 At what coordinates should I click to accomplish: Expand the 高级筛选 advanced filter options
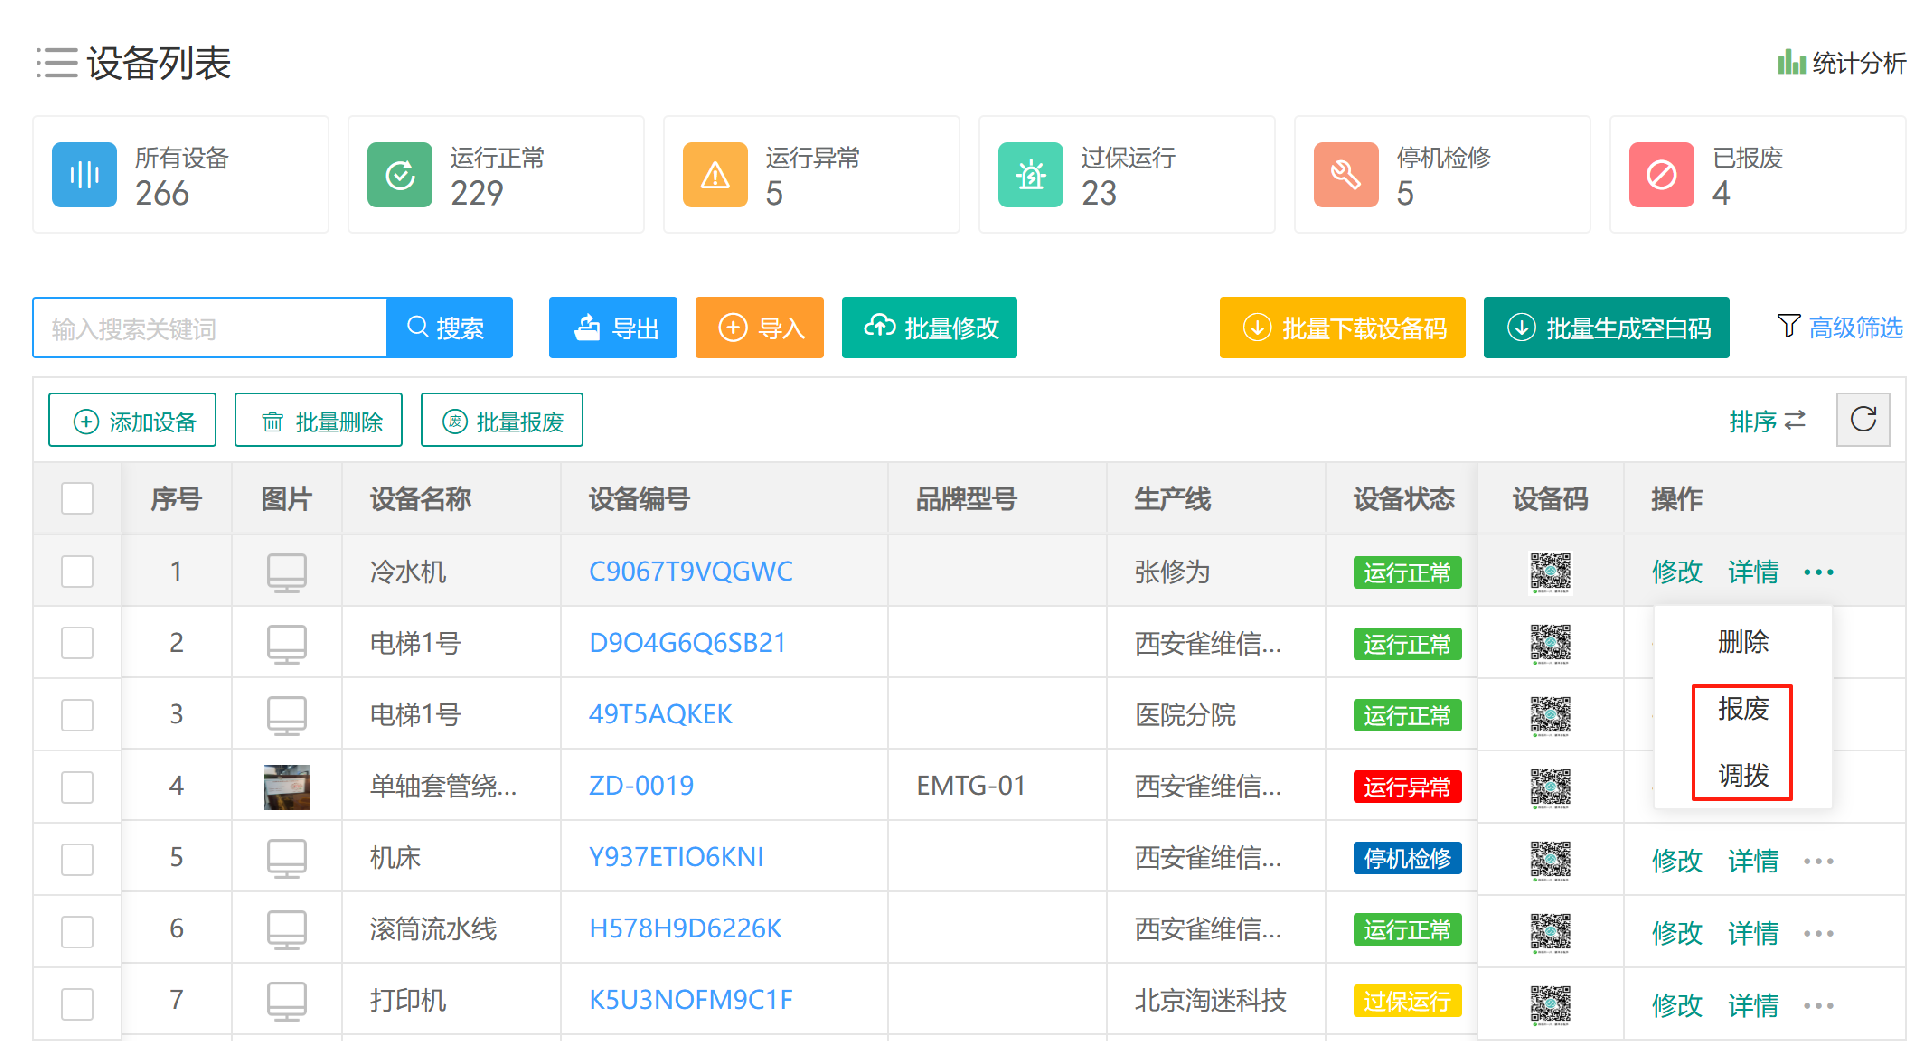1855,326
